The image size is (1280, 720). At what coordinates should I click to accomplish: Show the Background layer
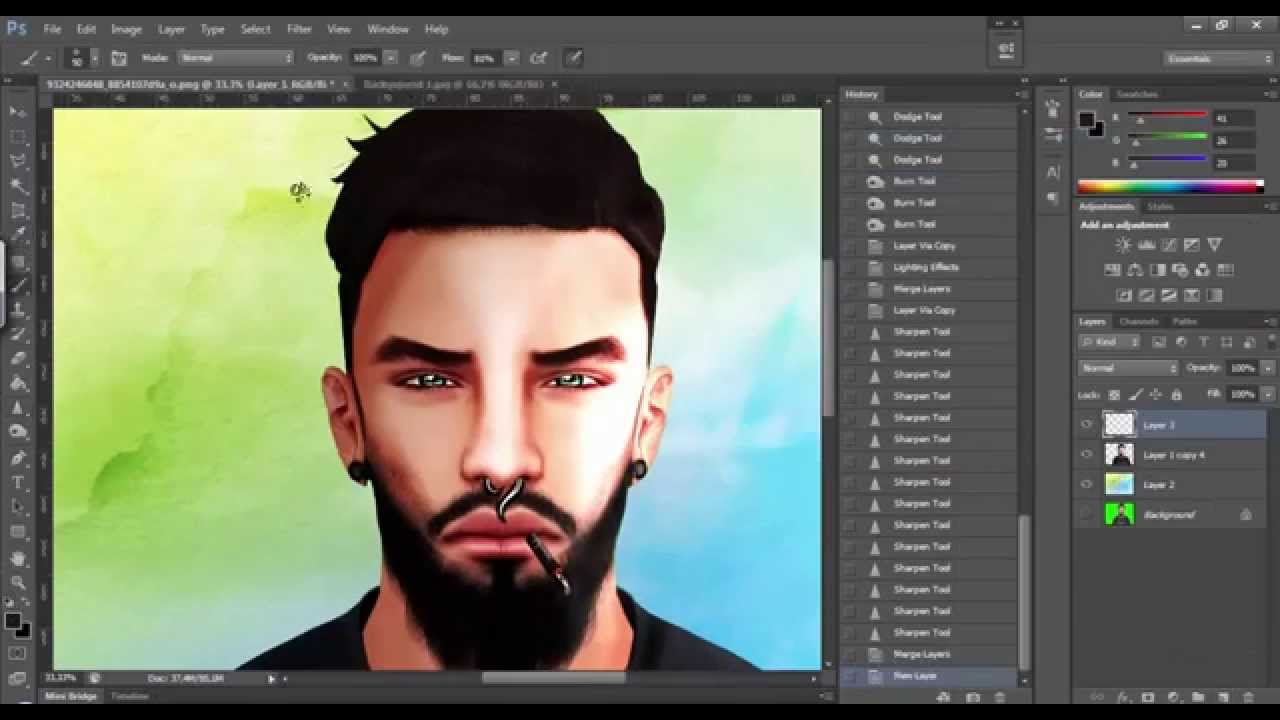[1087, 515]
